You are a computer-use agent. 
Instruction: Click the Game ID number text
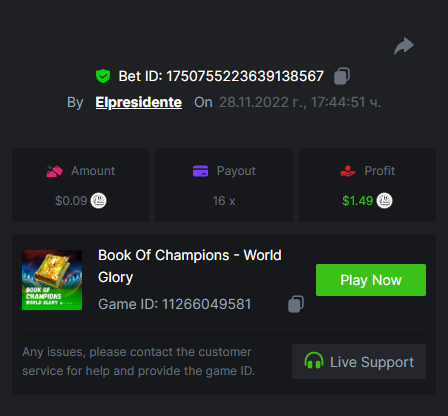pos(206,304)
